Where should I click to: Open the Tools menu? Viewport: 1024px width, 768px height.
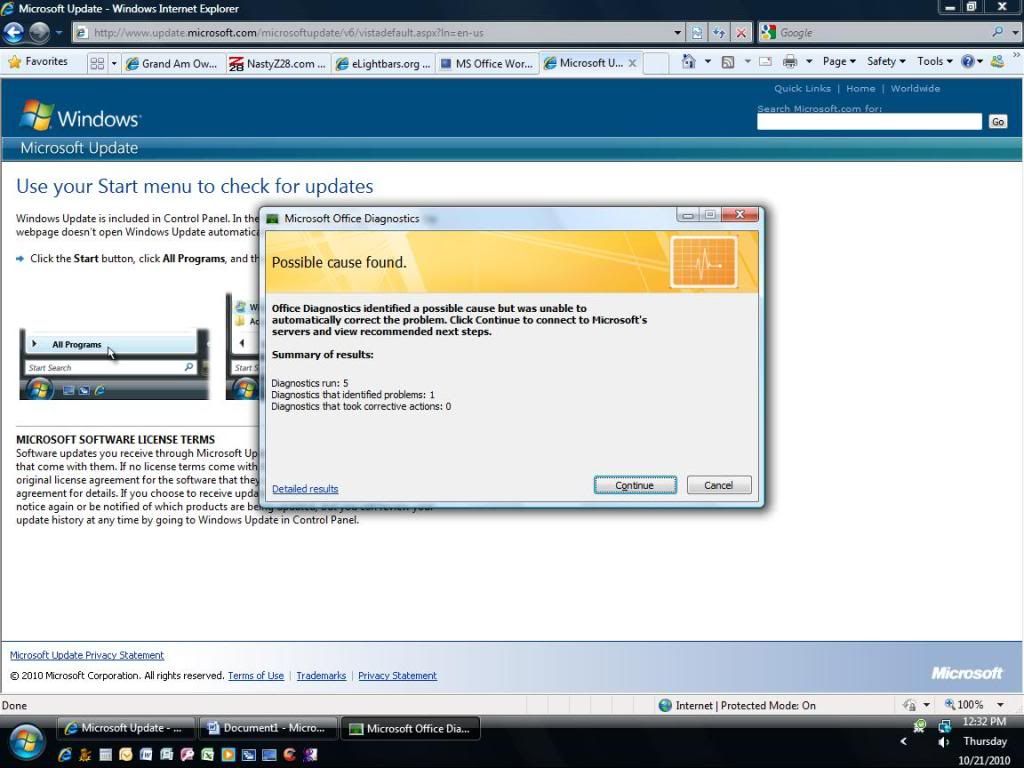(x=935, y=61)
